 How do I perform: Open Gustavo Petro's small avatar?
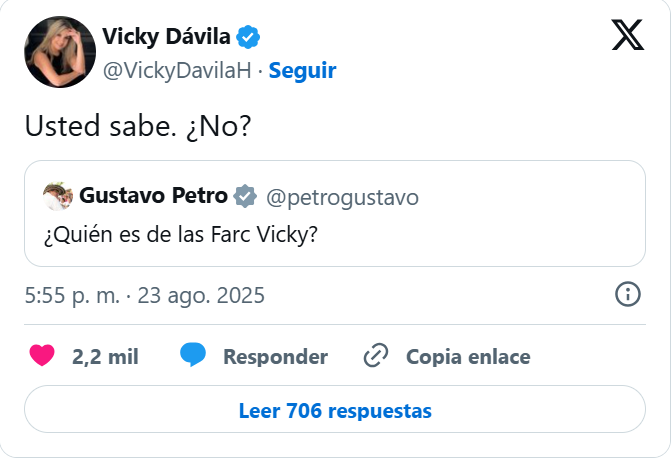(x=58, y=195)
